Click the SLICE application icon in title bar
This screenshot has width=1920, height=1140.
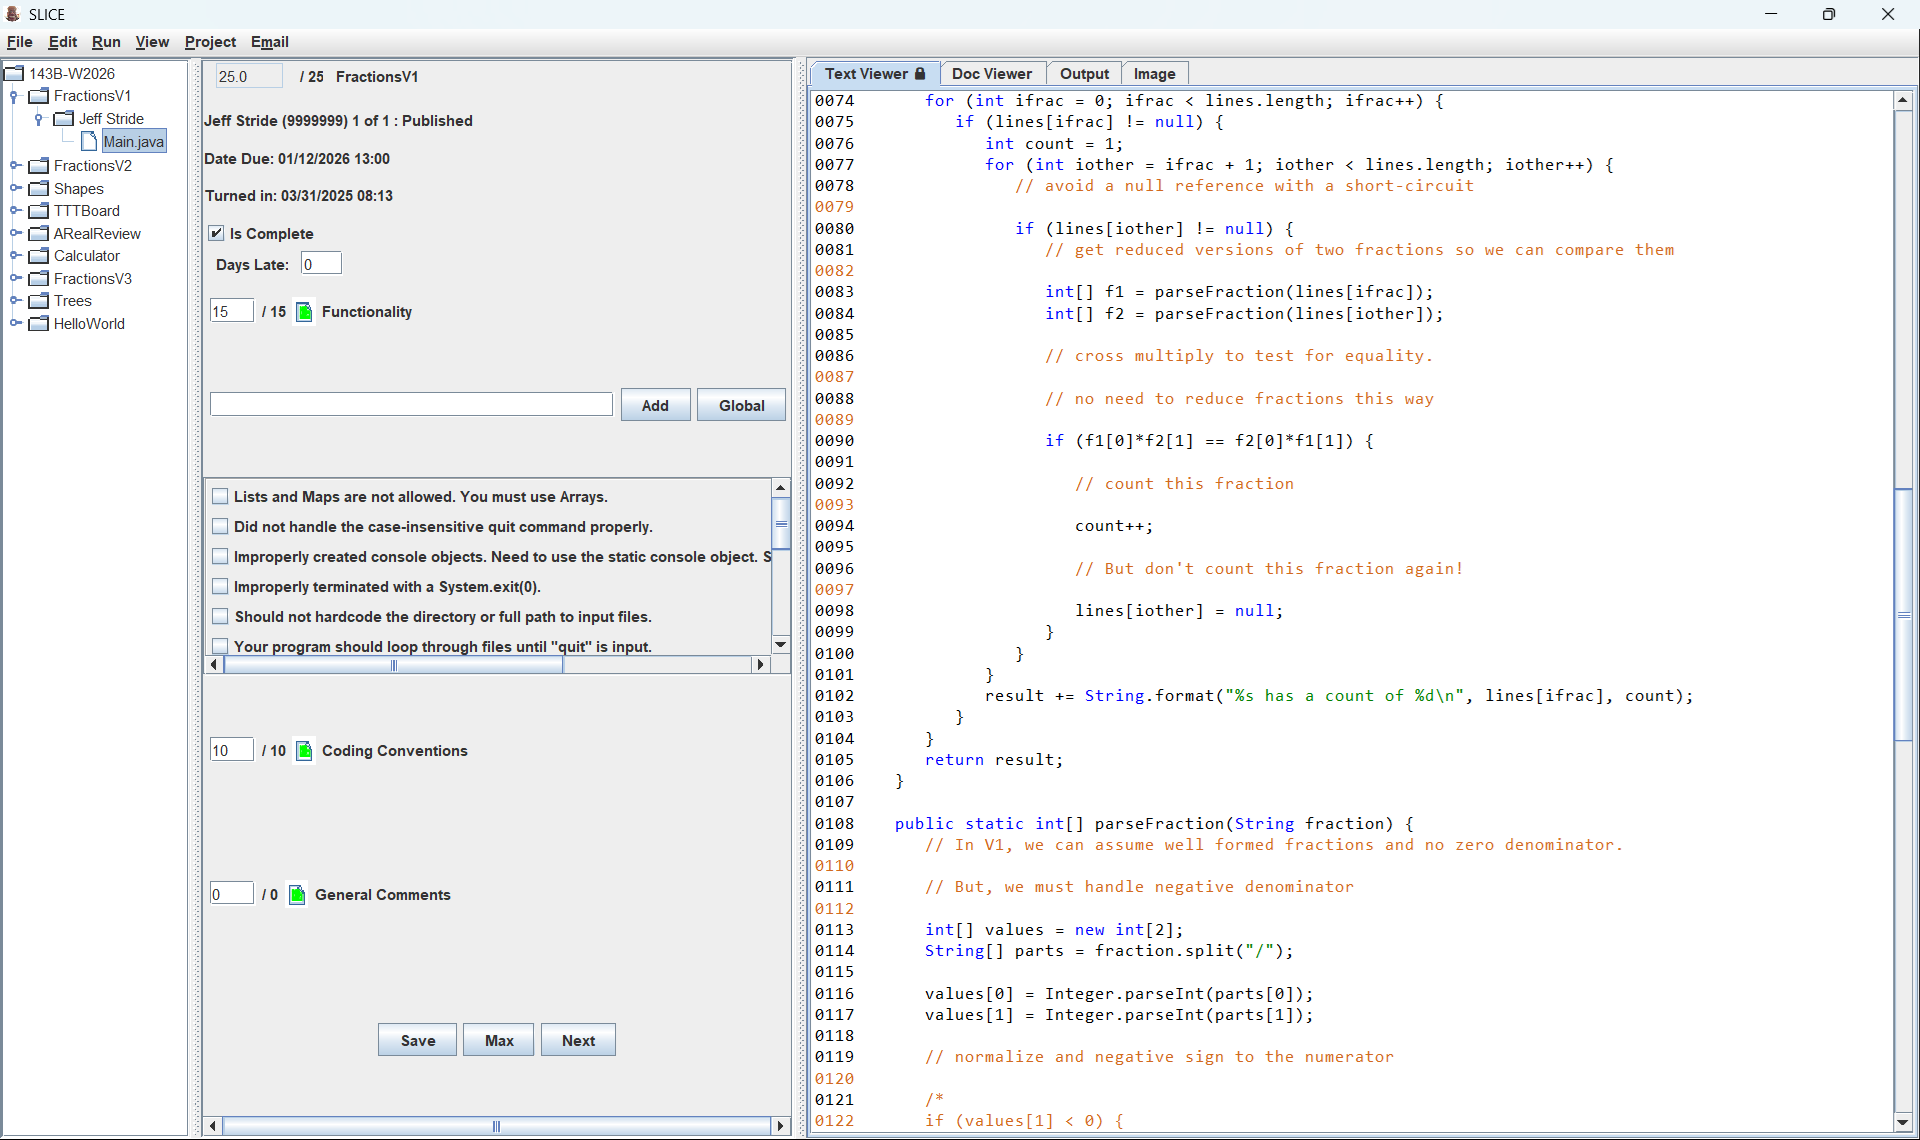click(x=13, y=14)
